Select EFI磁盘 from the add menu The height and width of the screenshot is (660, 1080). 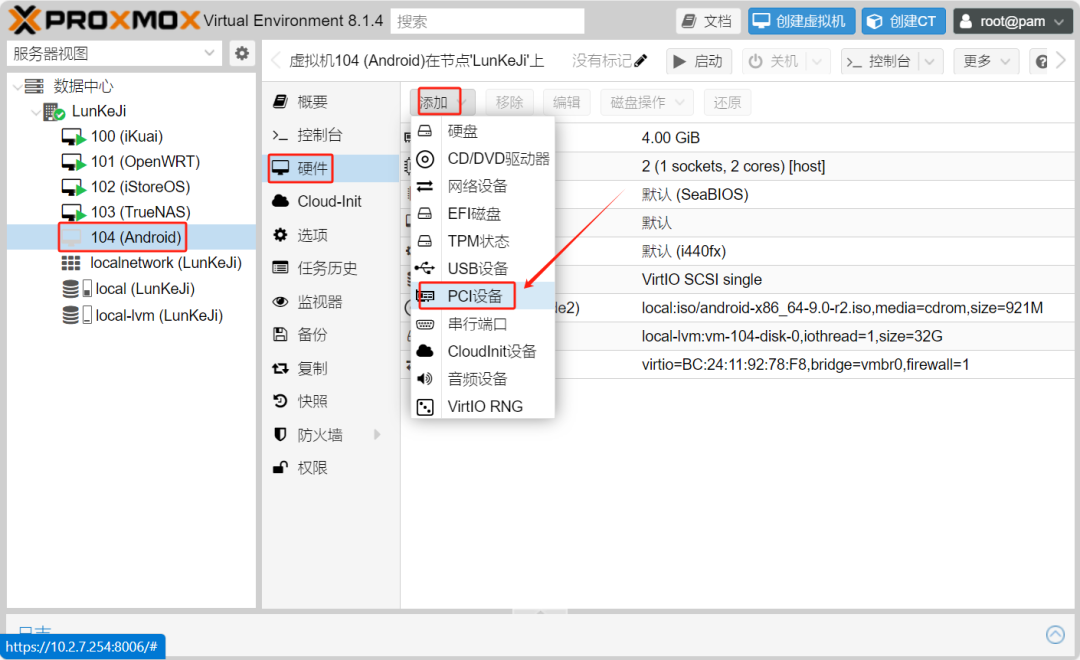pyautogui.click(x=483, y=214)
